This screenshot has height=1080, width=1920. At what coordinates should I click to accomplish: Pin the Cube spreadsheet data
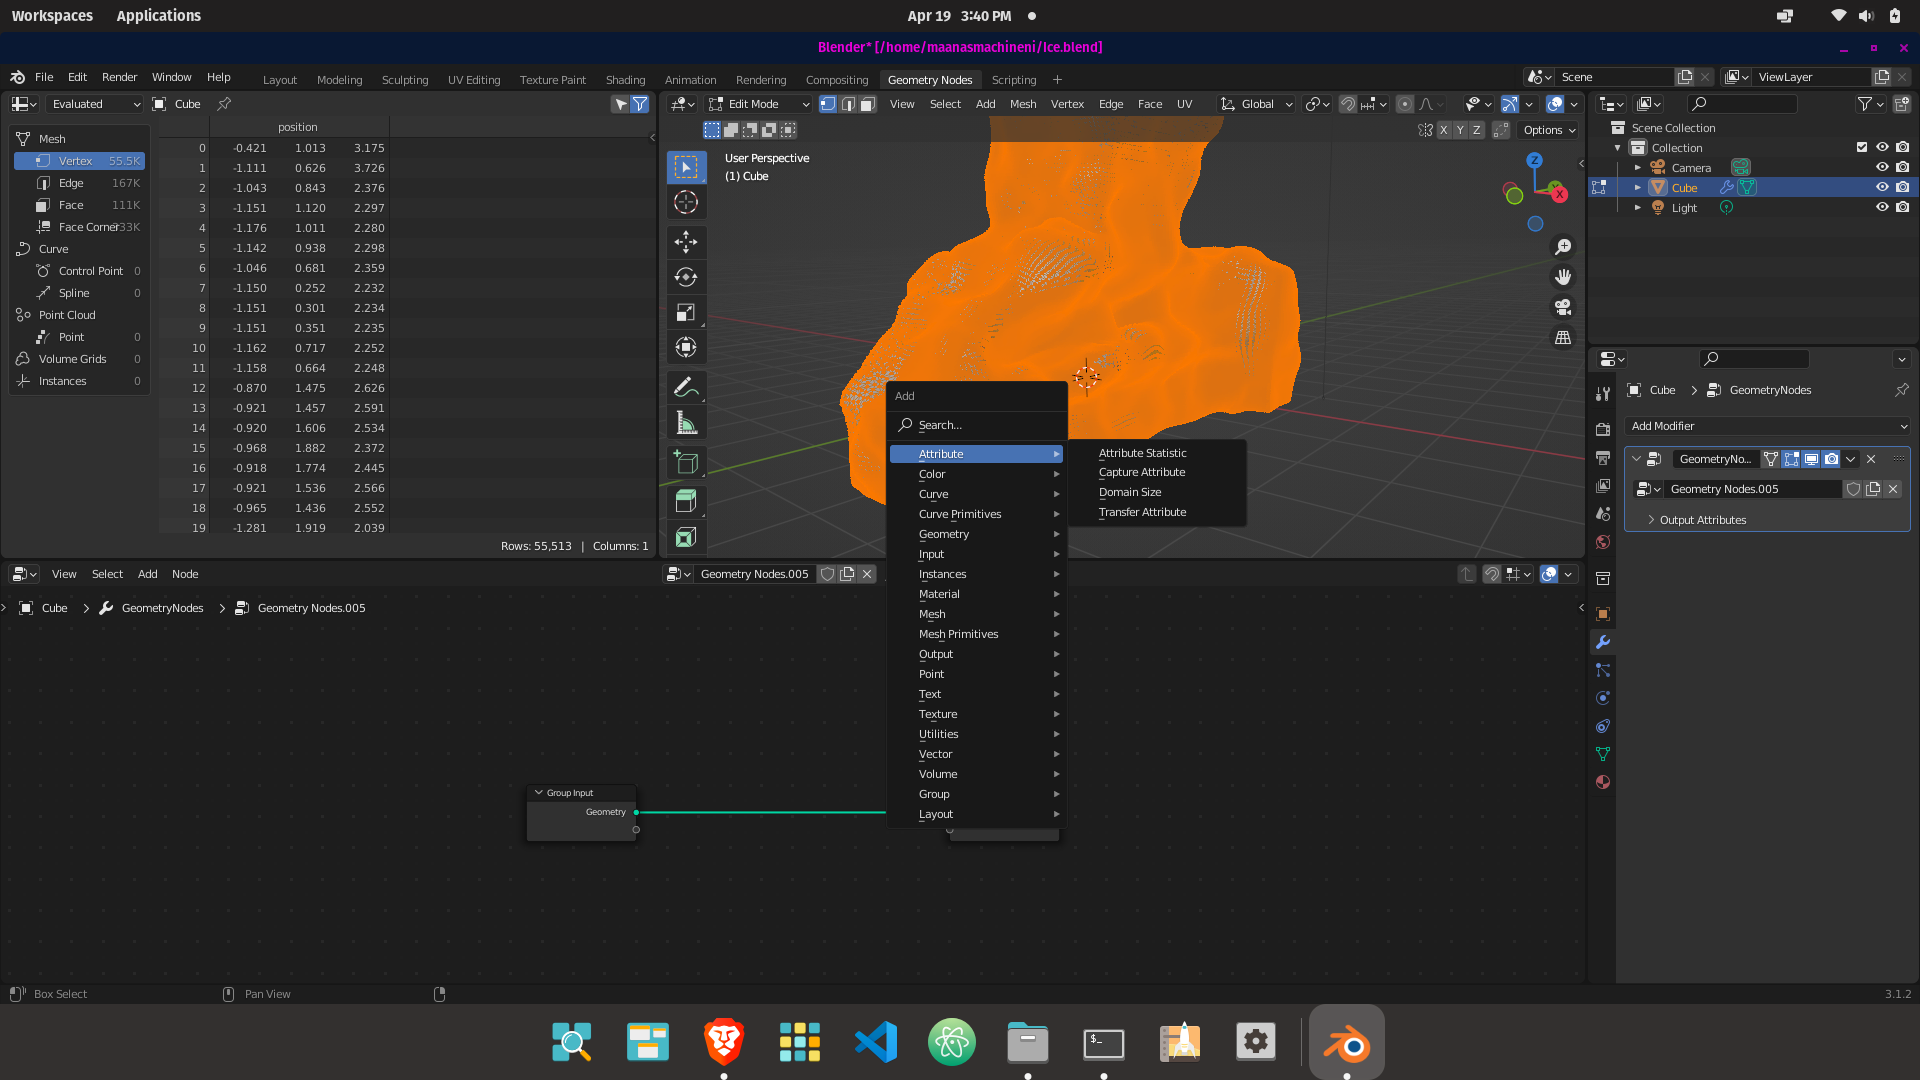[x=224, y=104]
